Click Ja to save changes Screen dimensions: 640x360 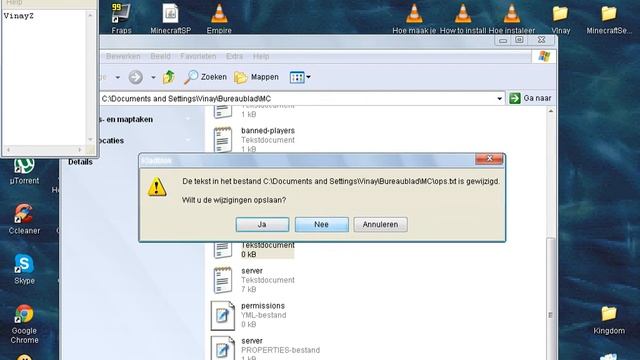pos(262,224)
